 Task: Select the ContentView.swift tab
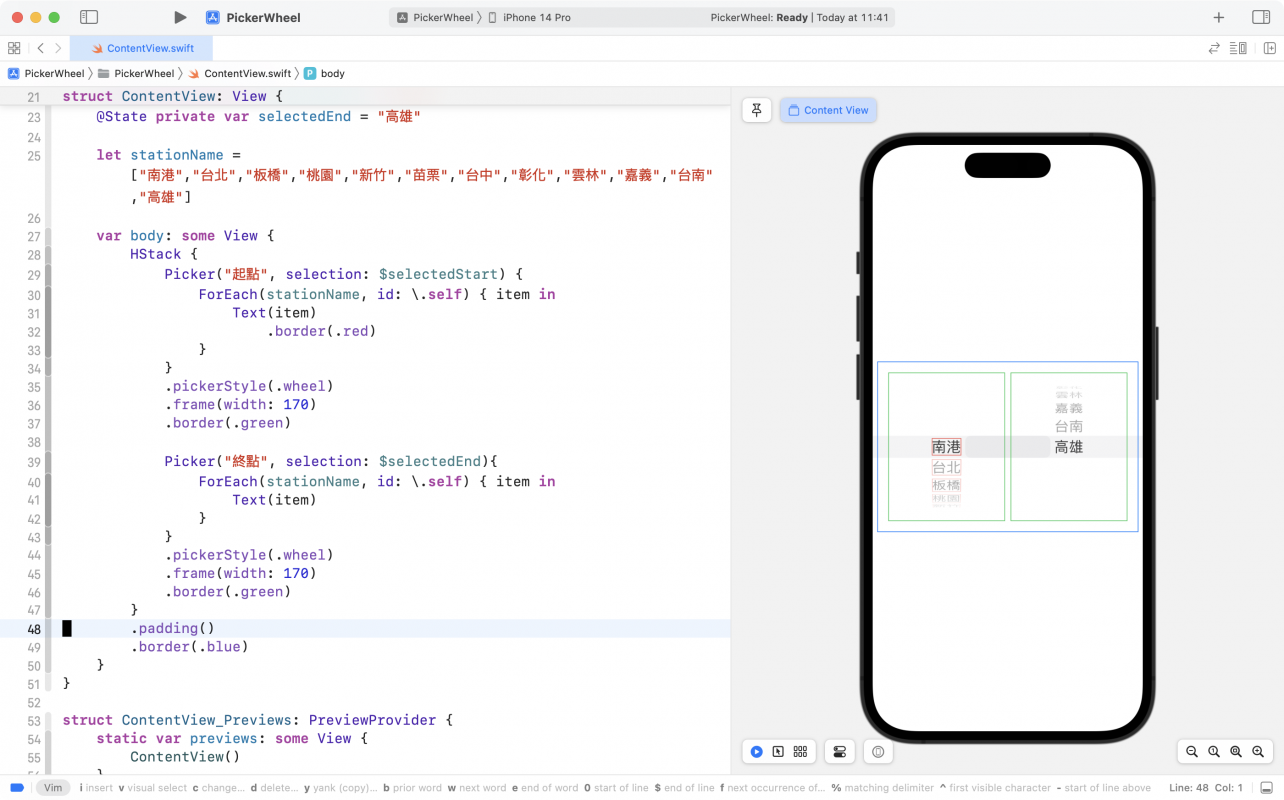(x=141, y=48)
